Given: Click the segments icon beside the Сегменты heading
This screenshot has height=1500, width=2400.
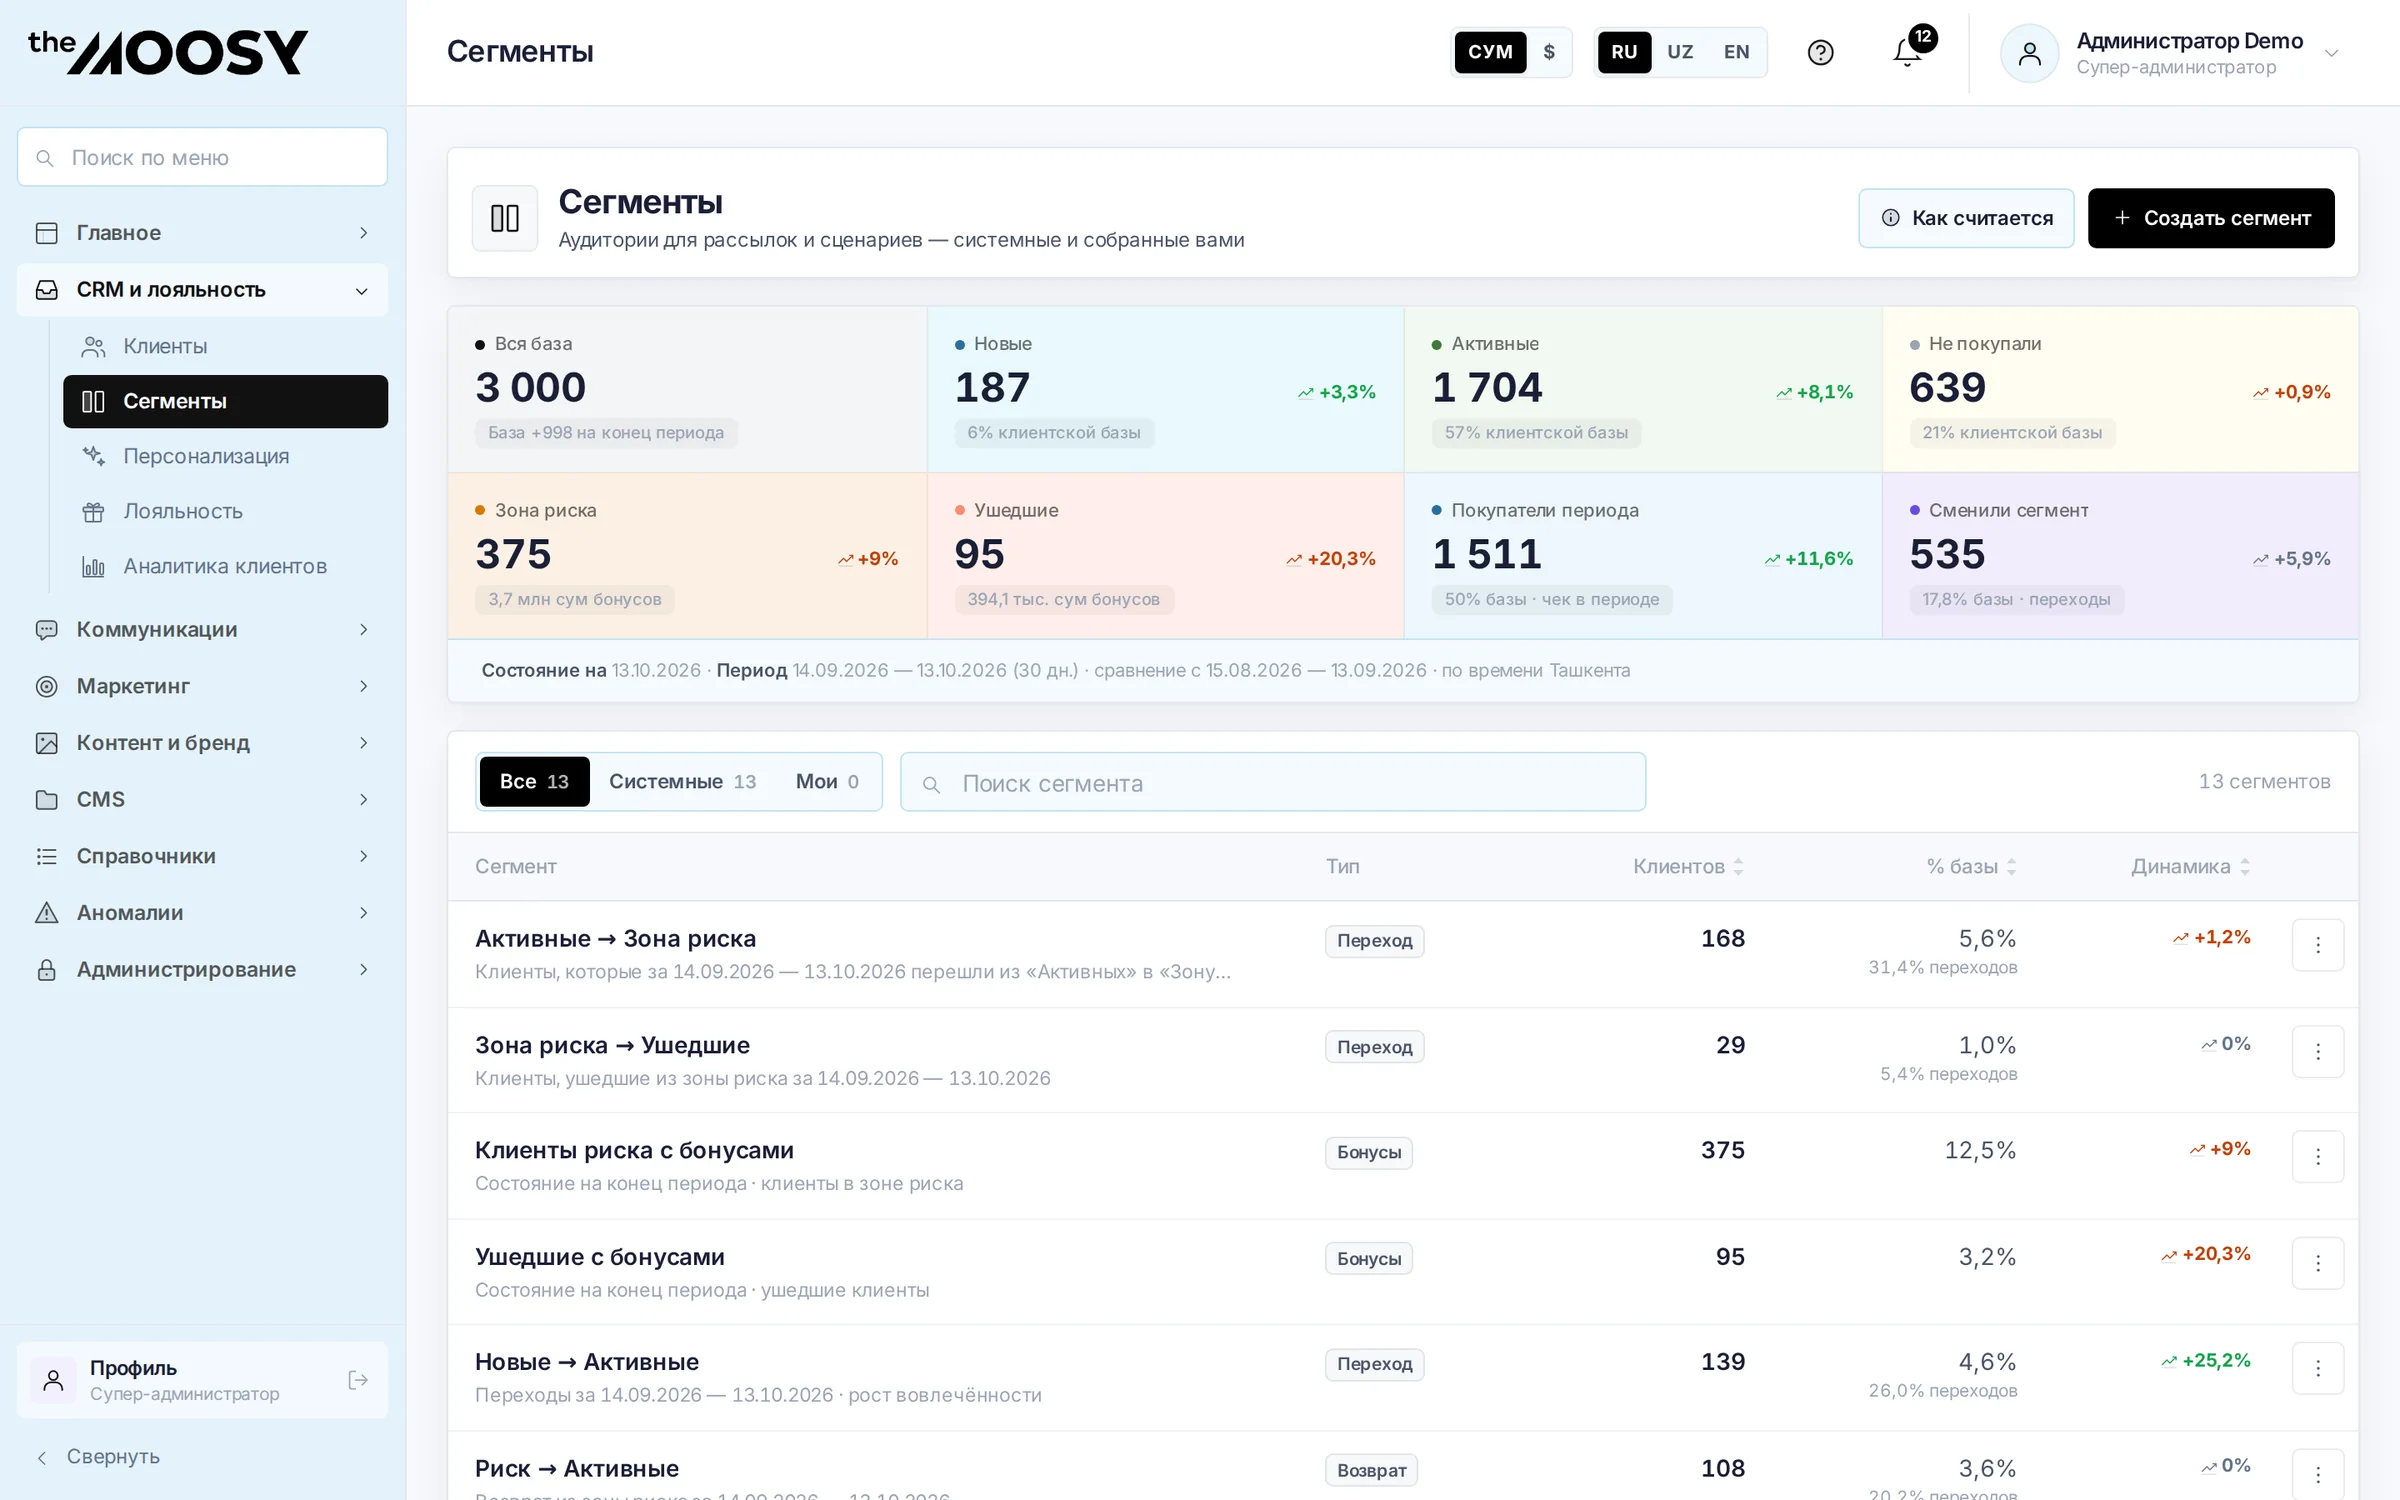Looking at the screenshot, I should pos(505,218).
